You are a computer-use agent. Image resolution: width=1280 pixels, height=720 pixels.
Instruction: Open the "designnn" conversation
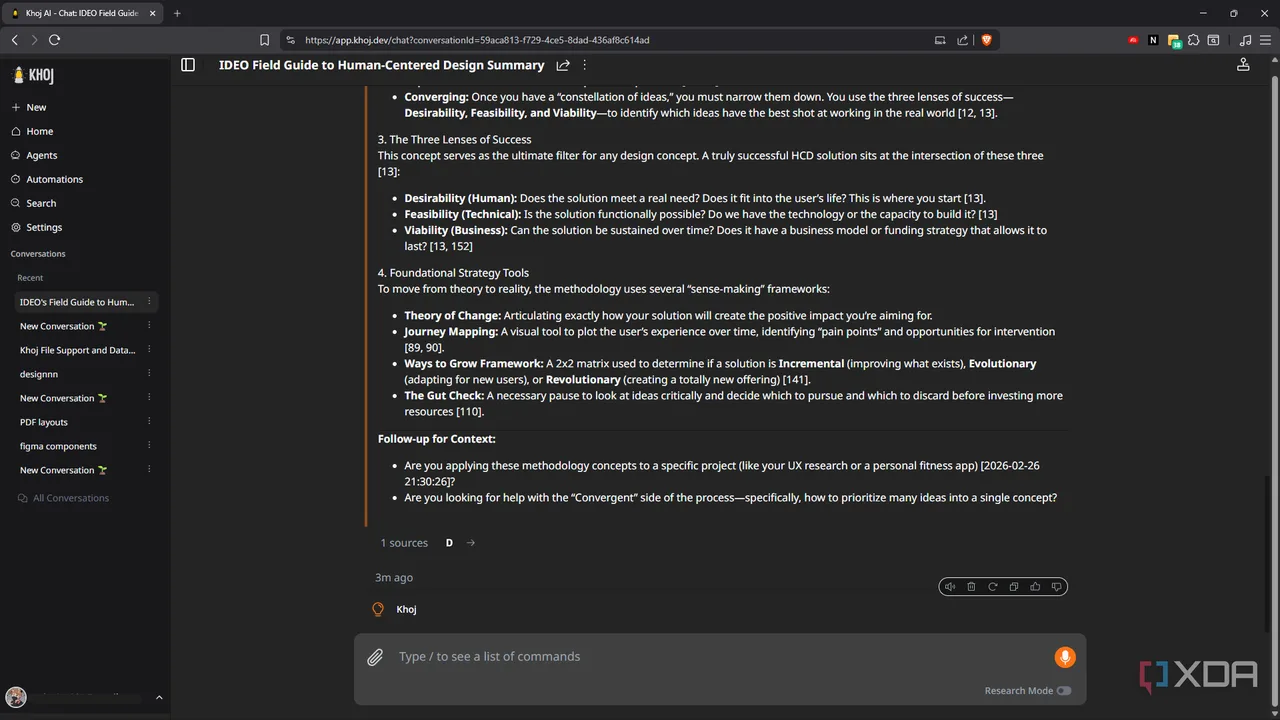[x=39, y=374]
